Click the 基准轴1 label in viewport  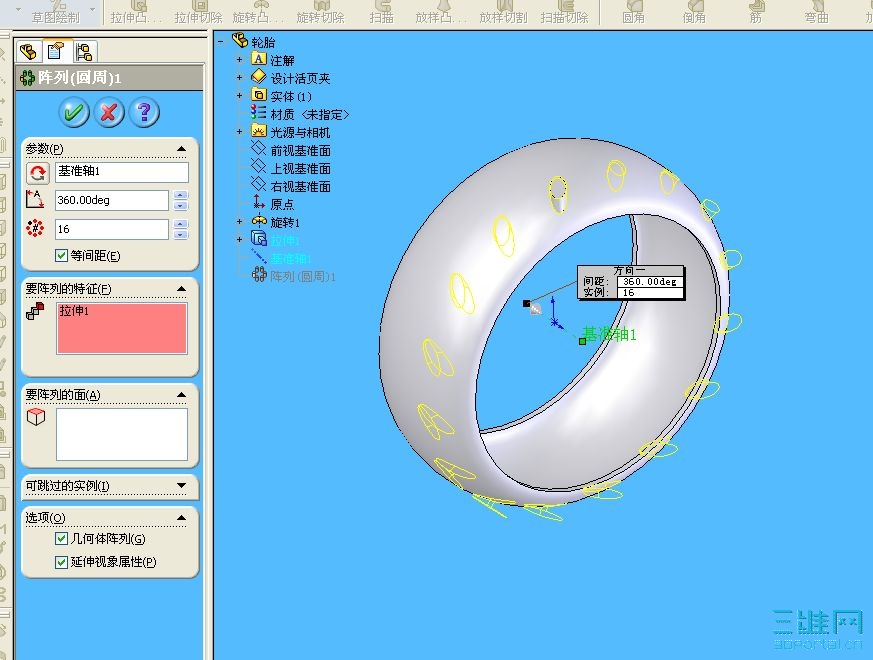pos(609,334)
